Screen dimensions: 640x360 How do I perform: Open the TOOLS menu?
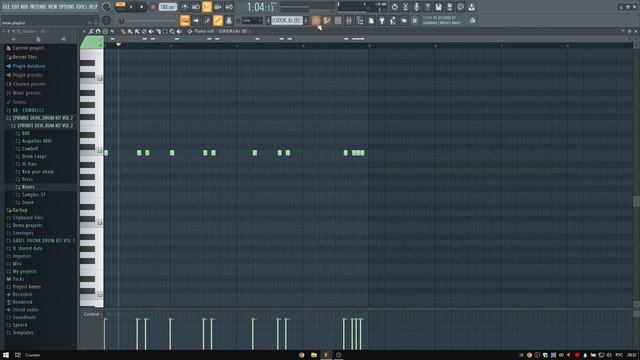[82, 7]
